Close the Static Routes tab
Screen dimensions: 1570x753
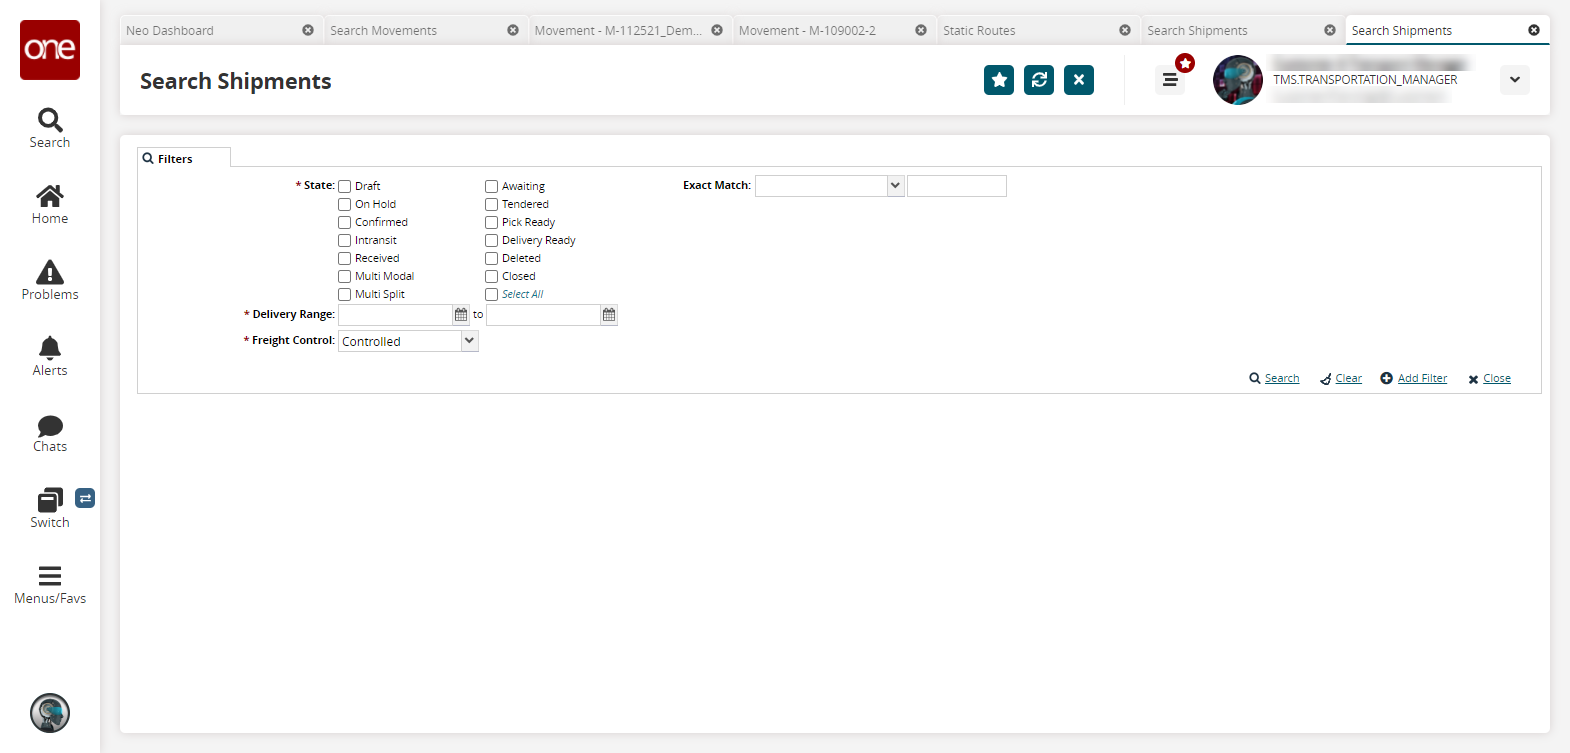tap(1125, 30)
